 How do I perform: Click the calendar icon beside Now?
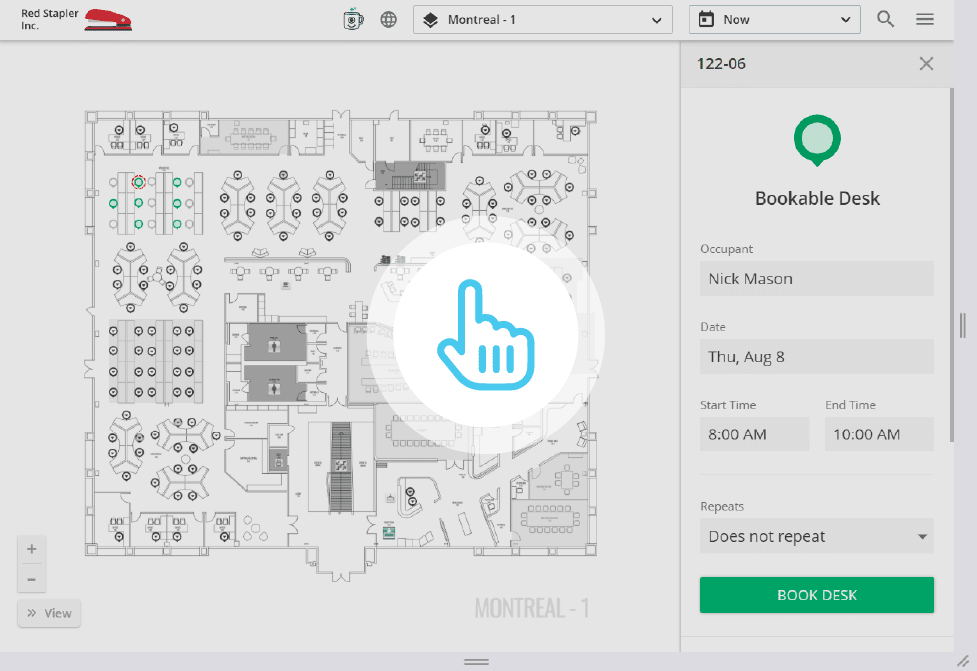pos(707,18)
